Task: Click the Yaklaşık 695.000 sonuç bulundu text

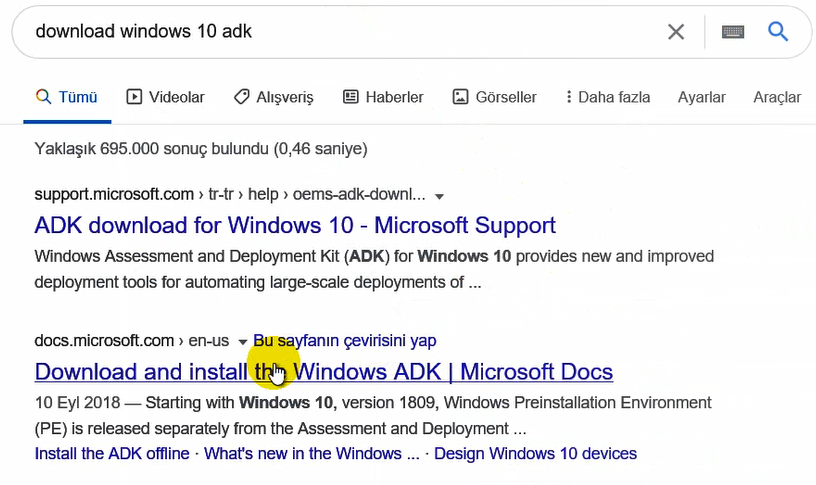Action: pyautogui.click(x=201, y=149)
